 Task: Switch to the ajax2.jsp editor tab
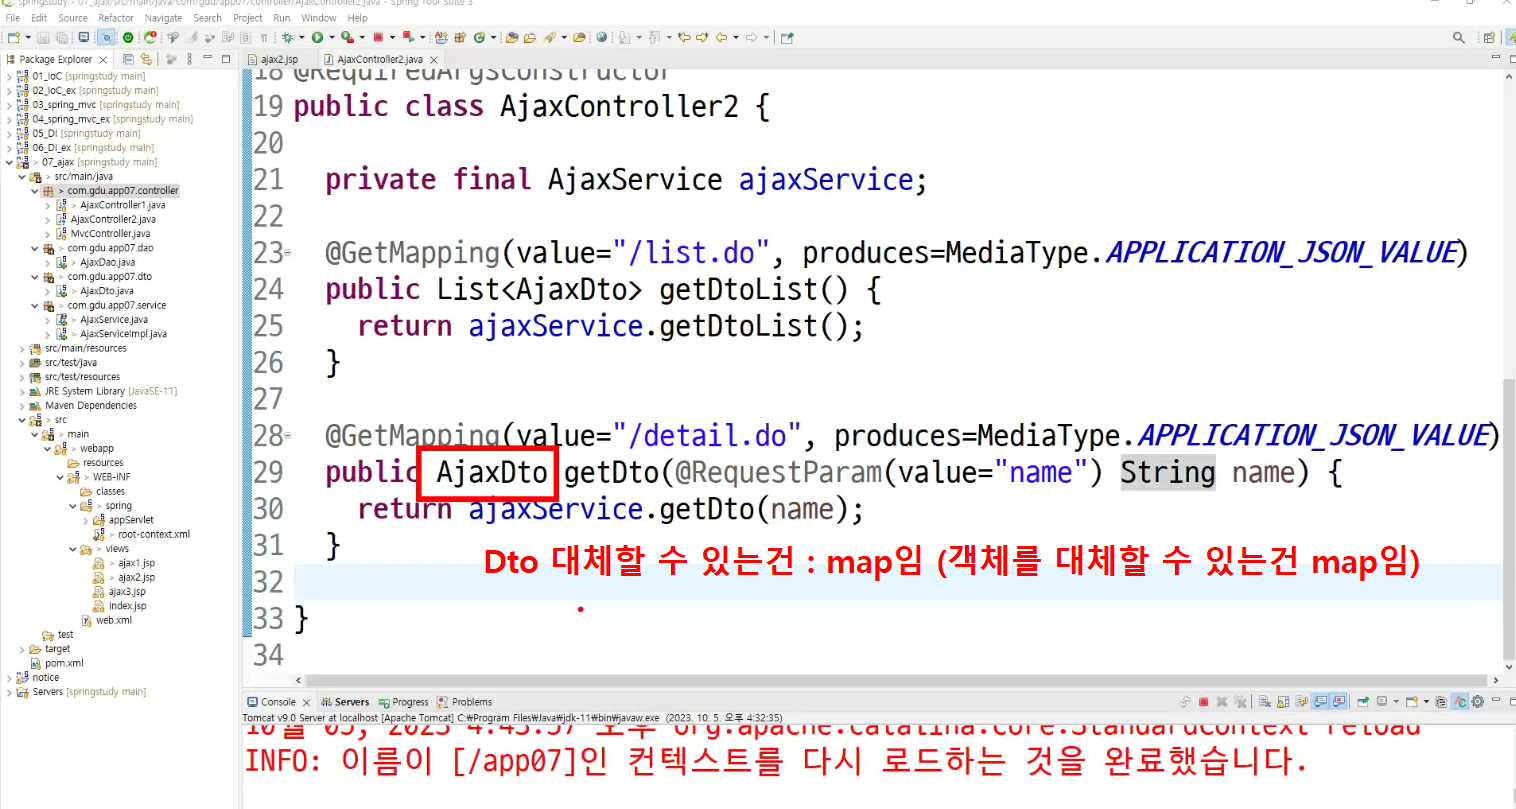279,60
